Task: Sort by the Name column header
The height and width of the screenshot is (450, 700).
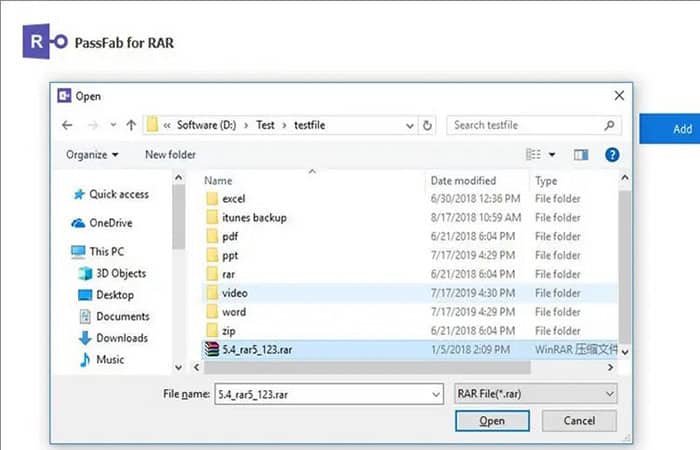Action: [x=218, y=181]
